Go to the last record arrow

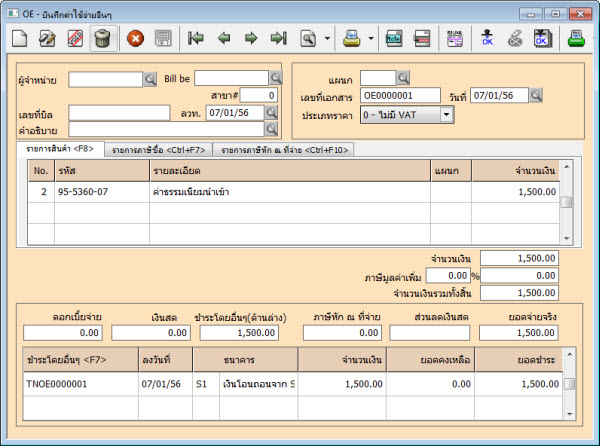click(x=279, y=38)
